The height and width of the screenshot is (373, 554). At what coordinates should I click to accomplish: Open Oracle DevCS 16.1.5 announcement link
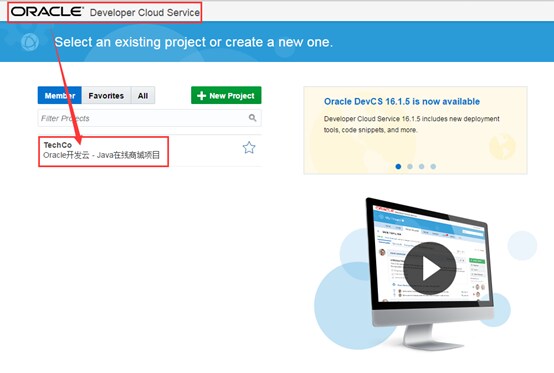tap(402, 102)
